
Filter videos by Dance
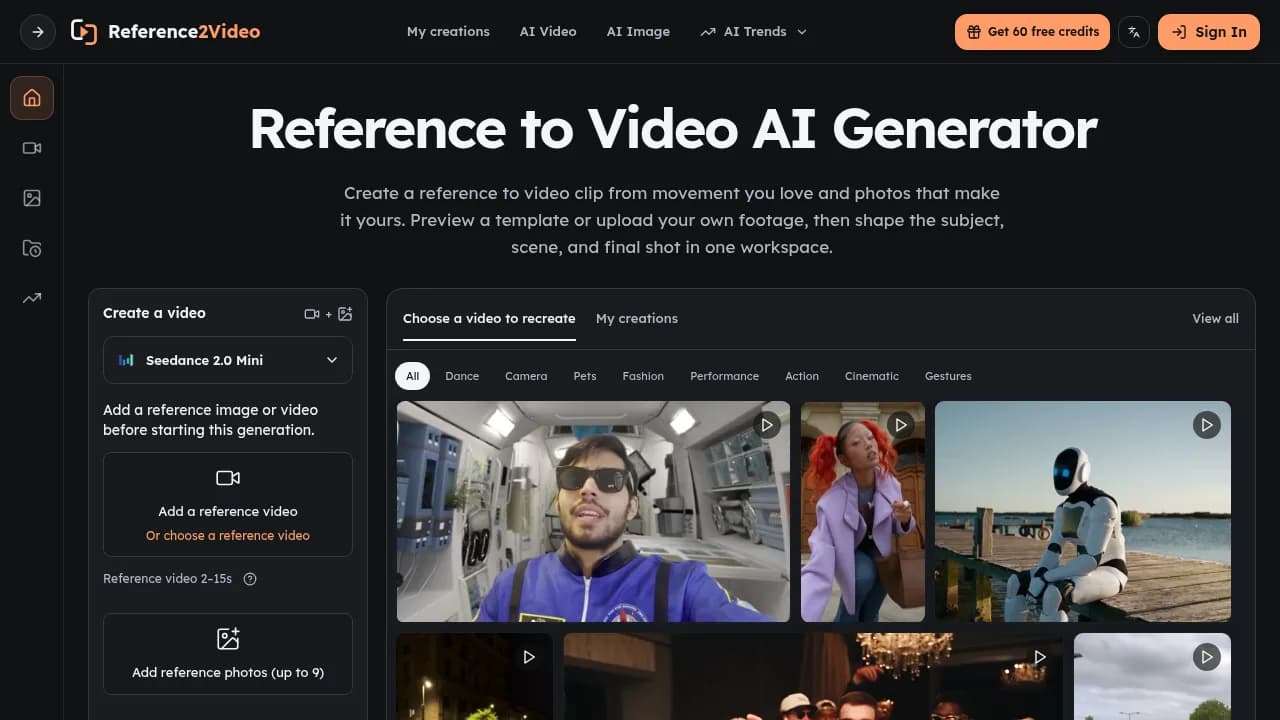click(x=462, y=376)
